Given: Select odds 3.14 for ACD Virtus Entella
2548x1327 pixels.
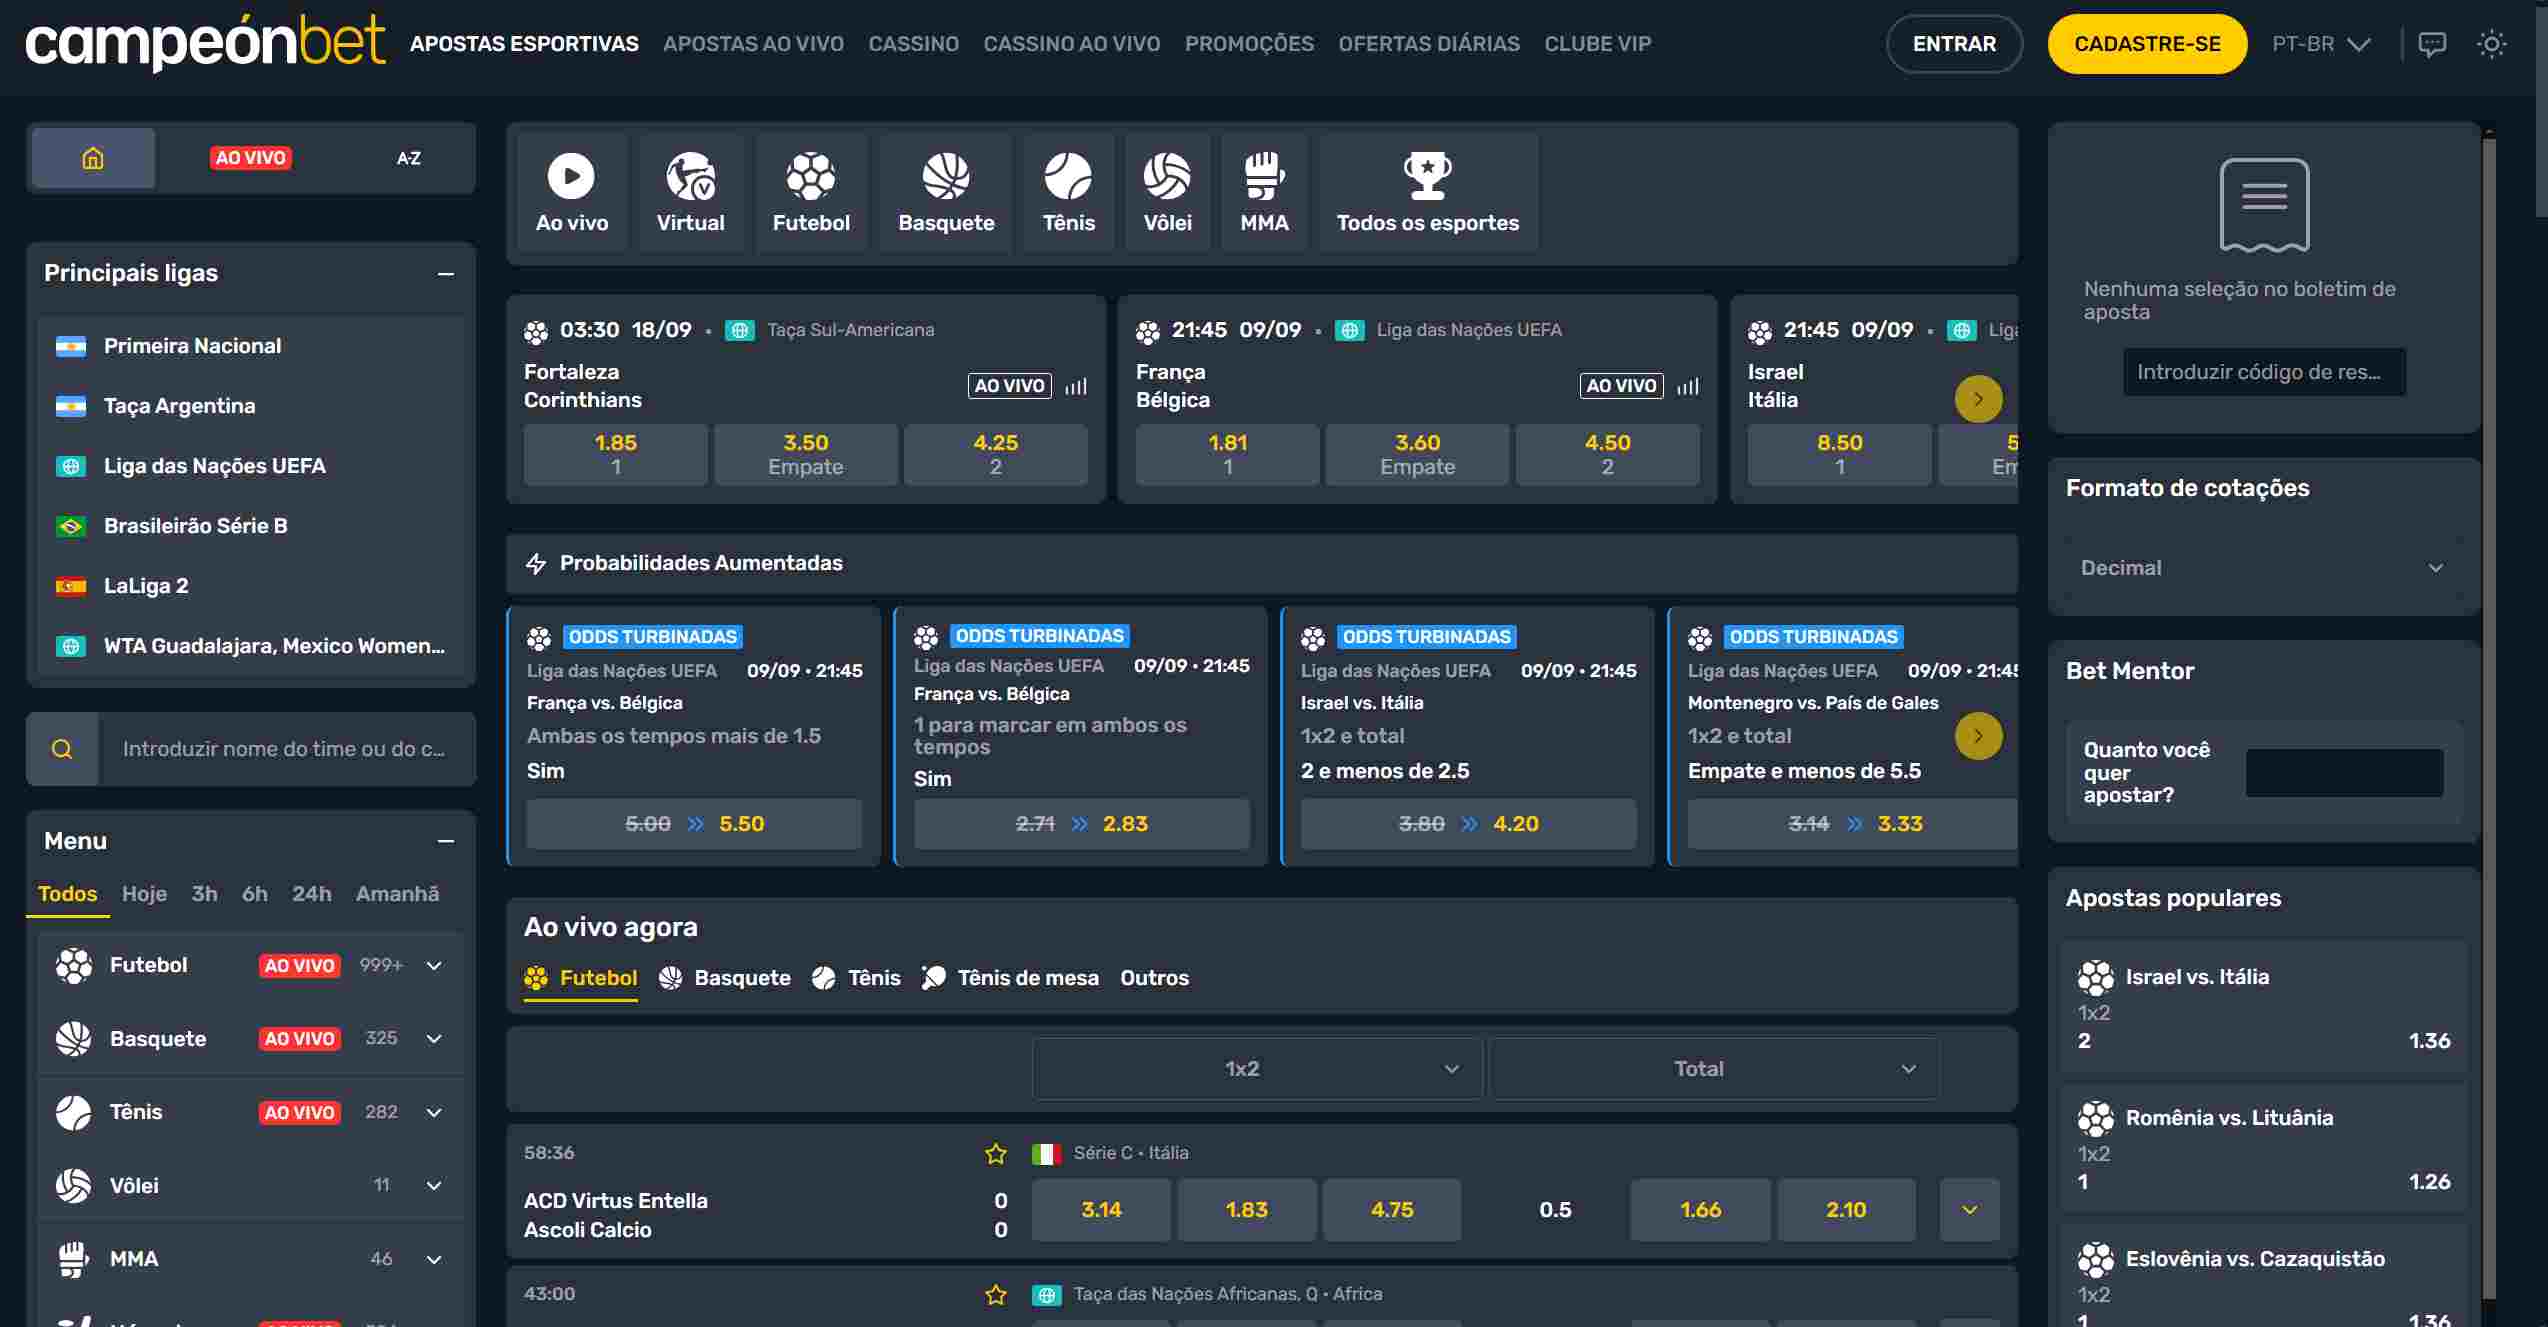Looking at the screenshot, I should point(1101,1210).
